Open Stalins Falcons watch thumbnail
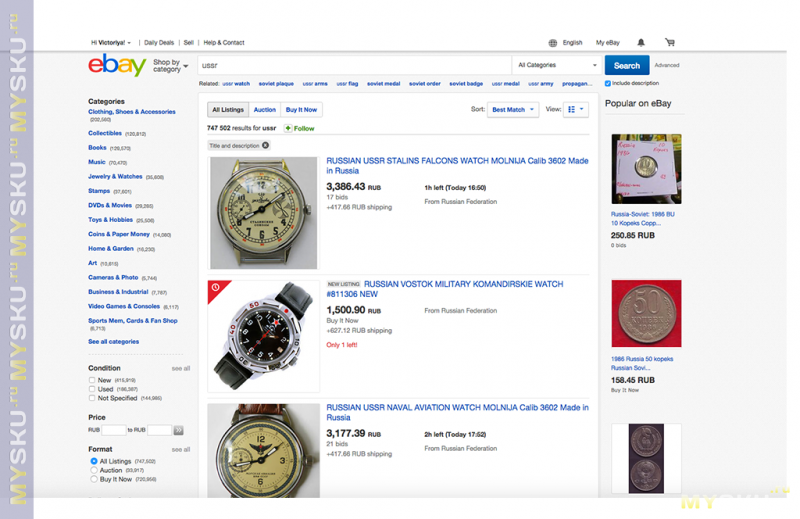The height and width of the screenshot is (519, 800). [x=263, y=213]
